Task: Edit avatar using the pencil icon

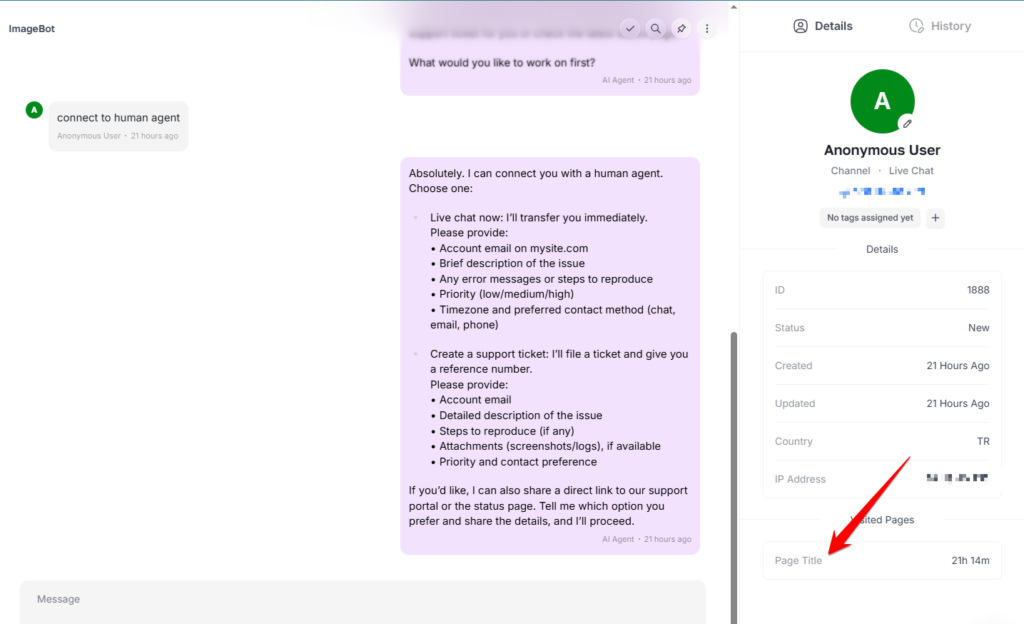Action: (x=906, y=123)
